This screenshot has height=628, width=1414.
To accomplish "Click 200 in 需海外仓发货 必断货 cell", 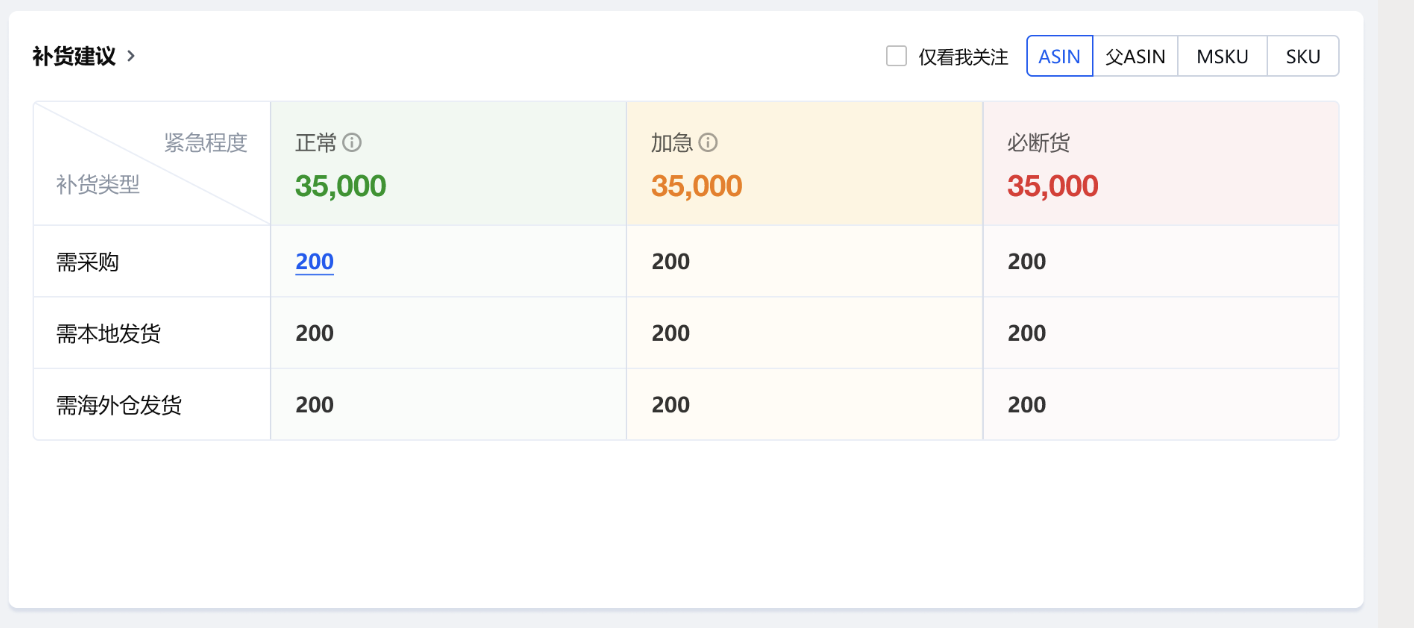I will click(1026, 405).
